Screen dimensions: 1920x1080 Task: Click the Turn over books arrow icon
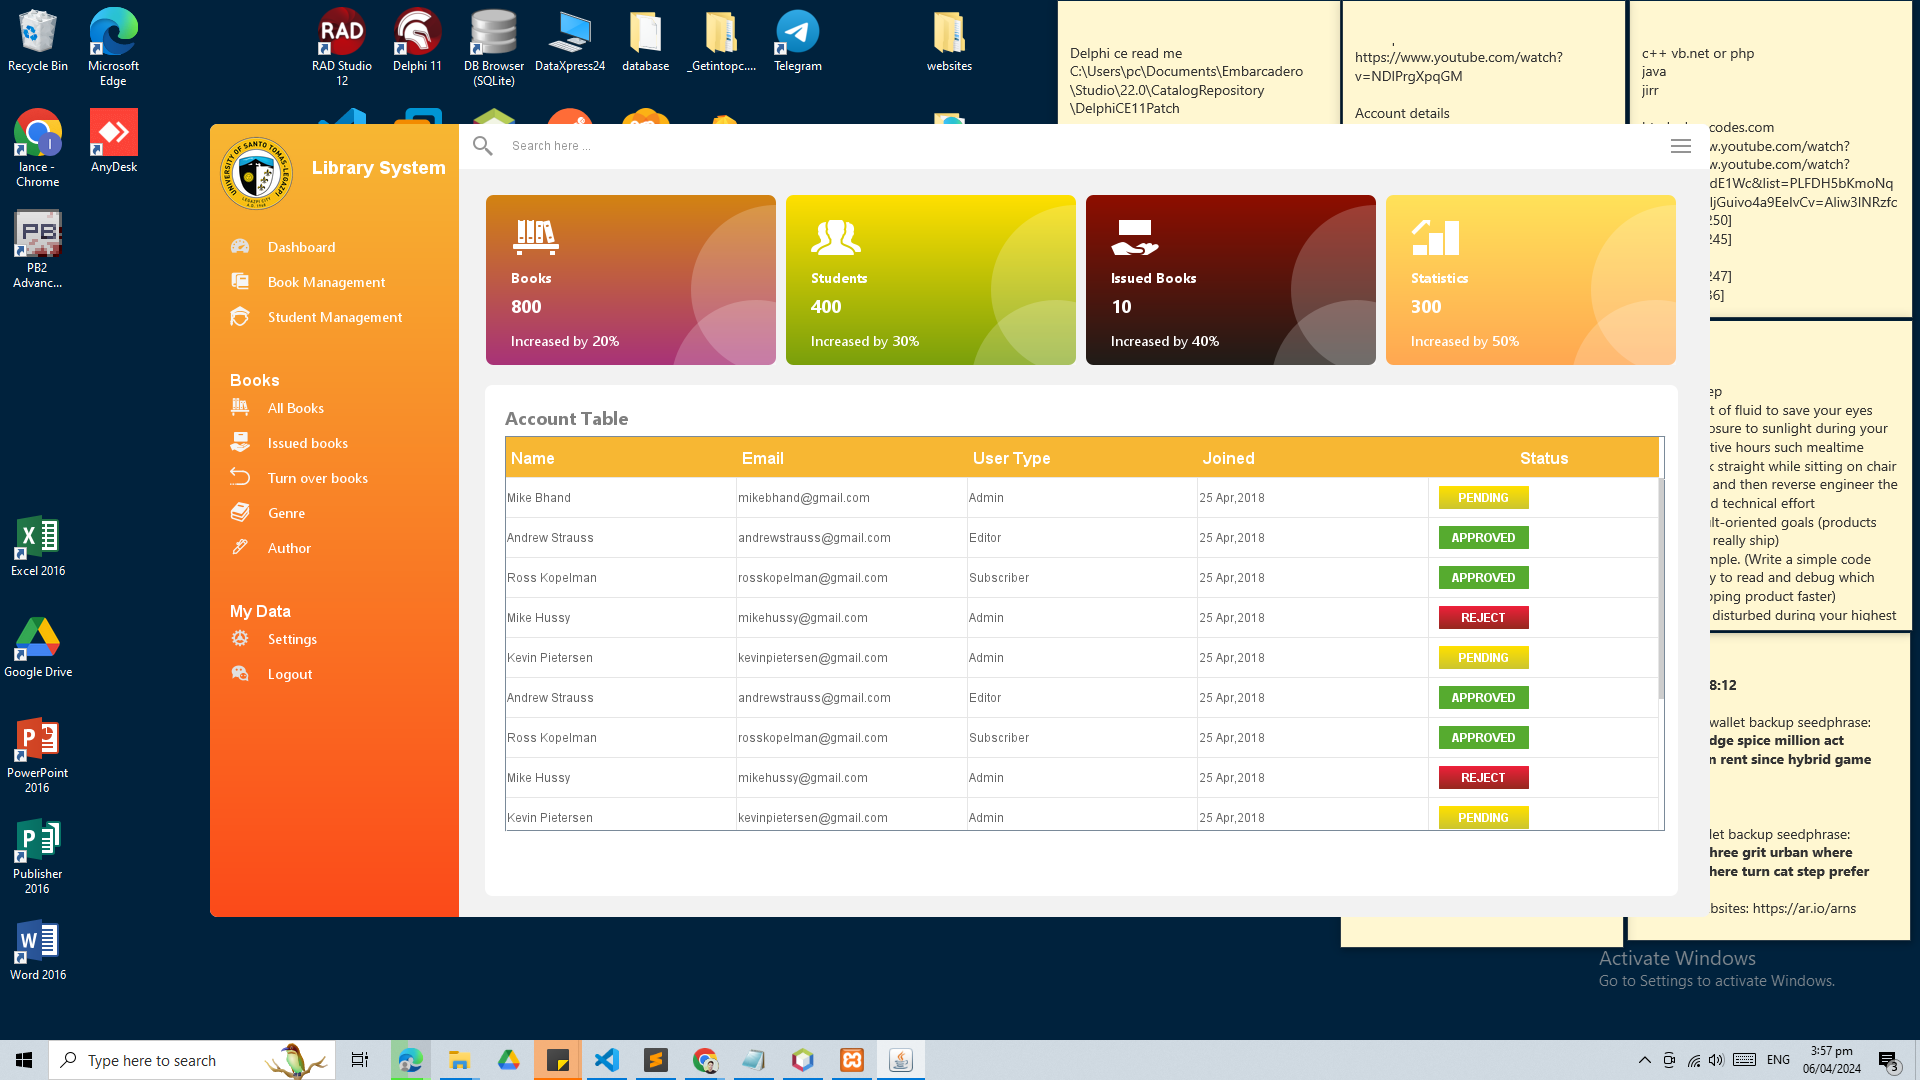(x=240, y=477)
